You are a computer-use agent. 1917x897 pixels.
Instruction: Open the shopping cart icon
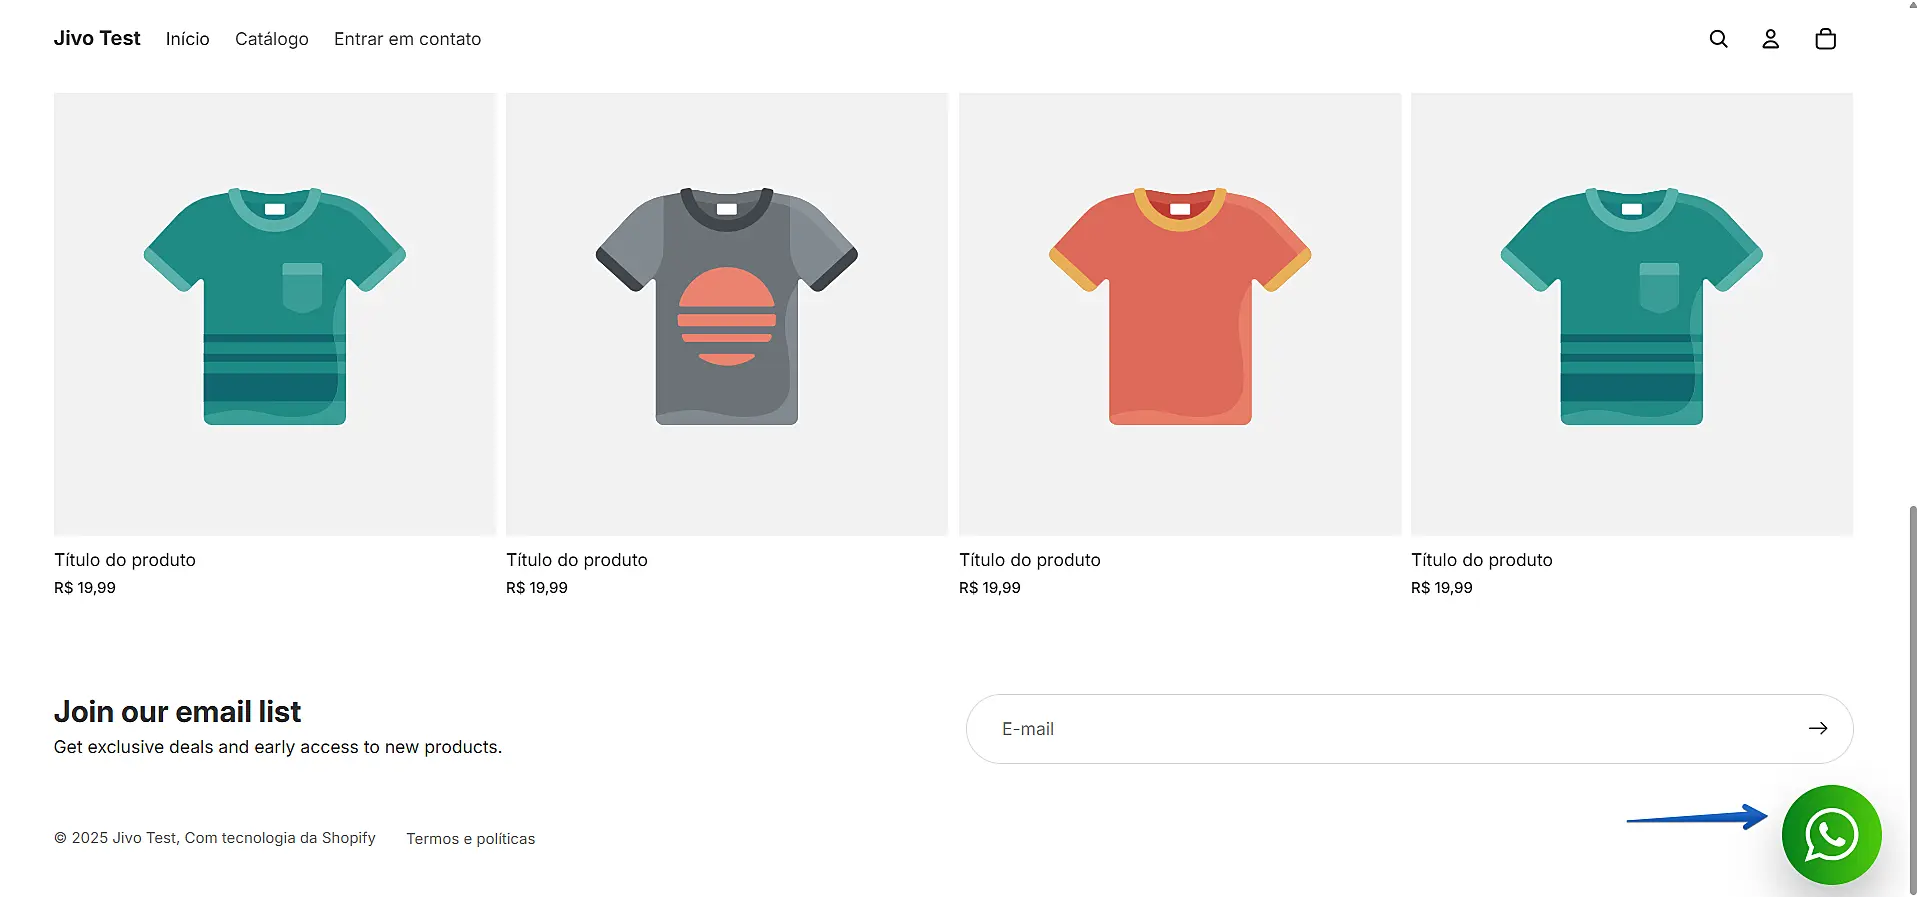pos(1825,39)
